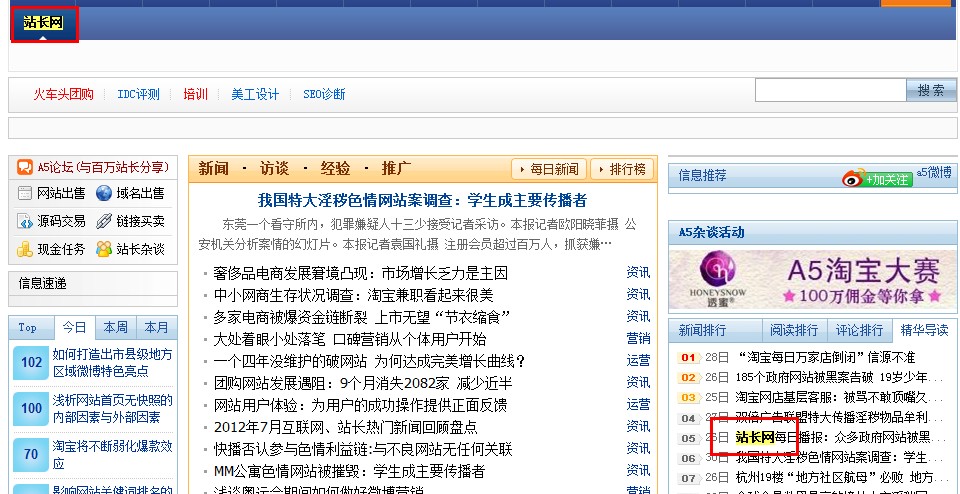The image size is (960, 494).
Task: Open 源码交易 via its icon
Action: point(25,221)
